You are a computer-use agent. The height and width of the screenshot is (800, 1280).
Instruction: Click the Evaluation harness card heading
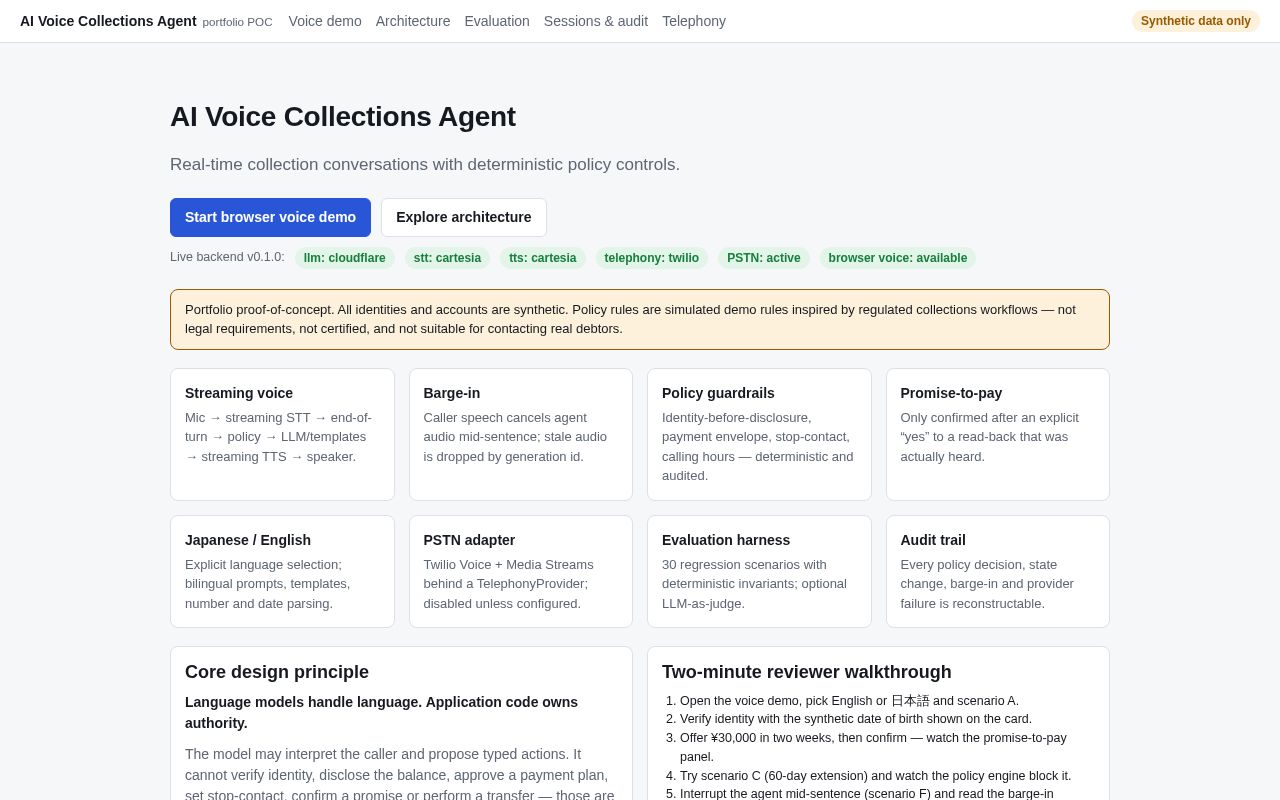point(726,540)
